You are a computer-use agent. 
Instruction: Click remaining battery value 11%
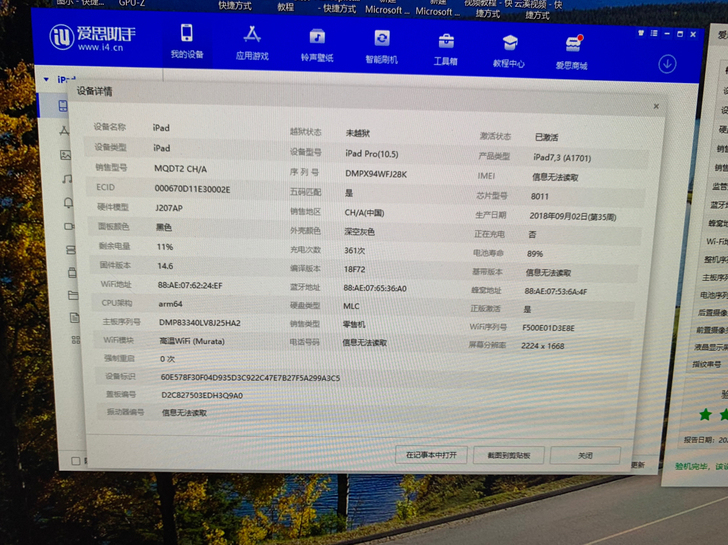pos(165,247)
